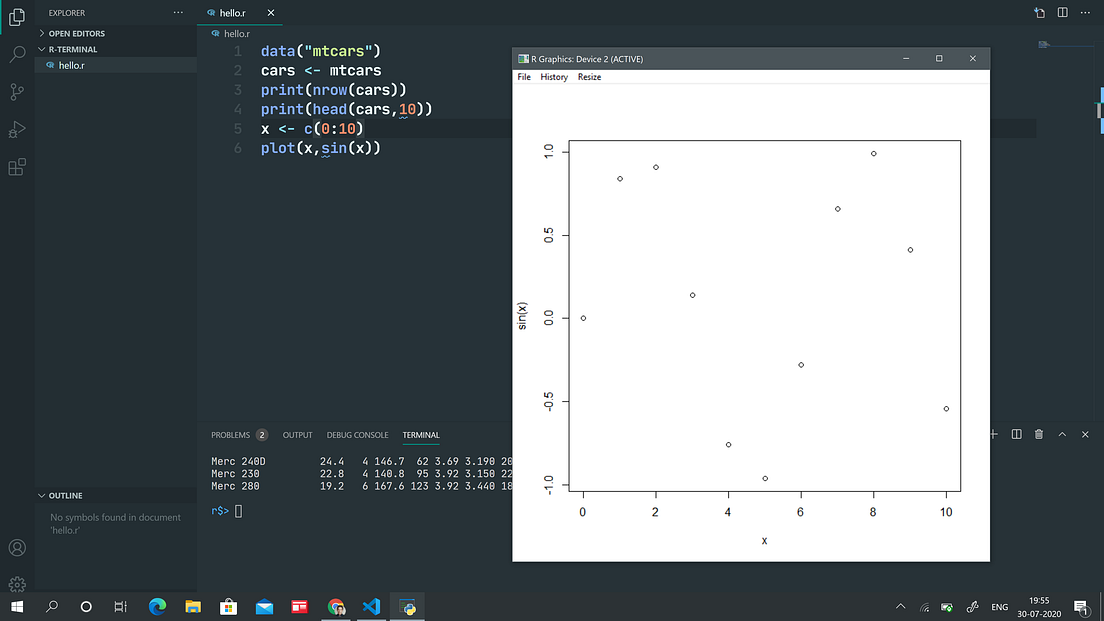
Task: Open the Manage settings gear
Action: 17,584
